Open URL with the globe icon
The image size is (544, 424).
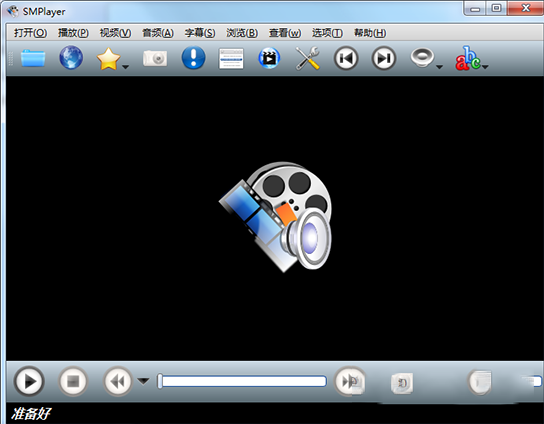[71, 58]
